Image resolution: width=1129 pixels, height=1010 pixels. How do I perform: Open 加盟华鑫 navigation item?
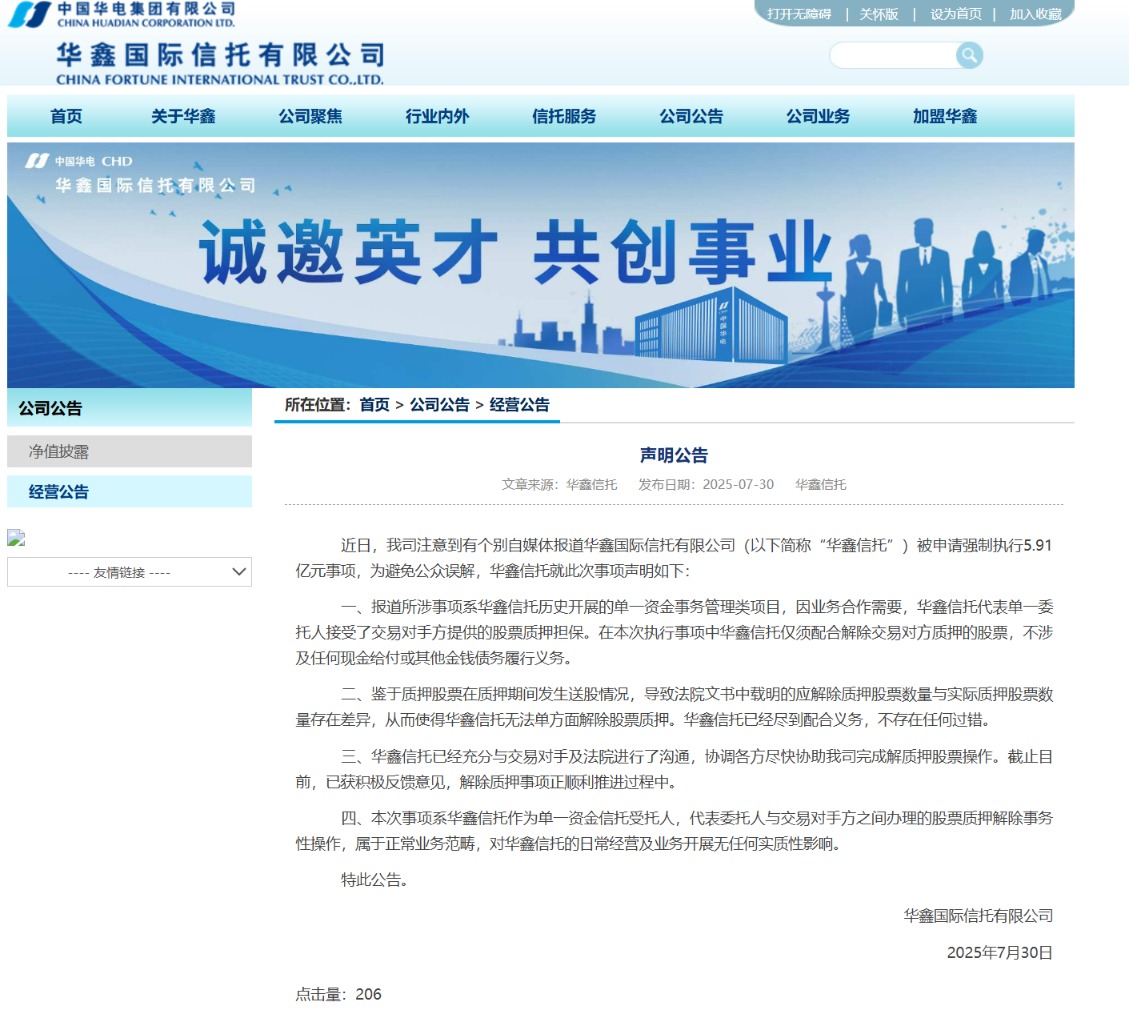coord(945,117)
